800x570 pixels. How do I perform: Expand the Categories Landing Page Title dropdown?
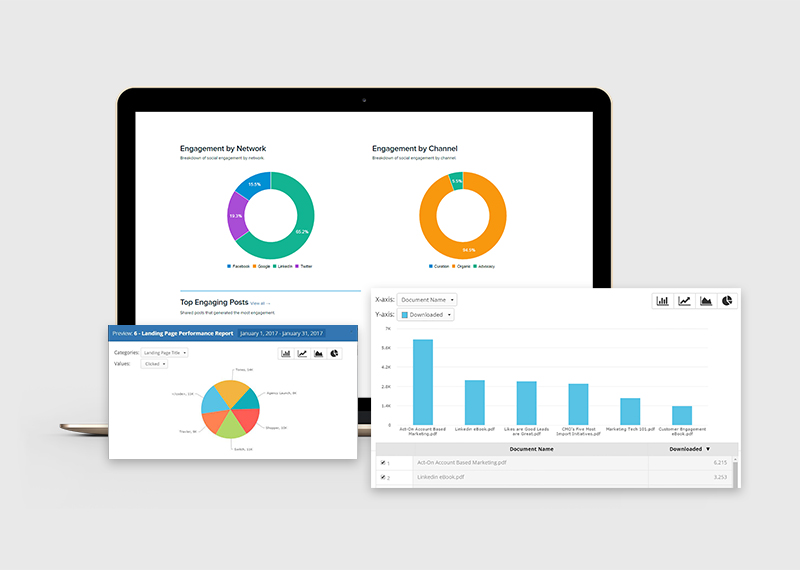[165, 353]
